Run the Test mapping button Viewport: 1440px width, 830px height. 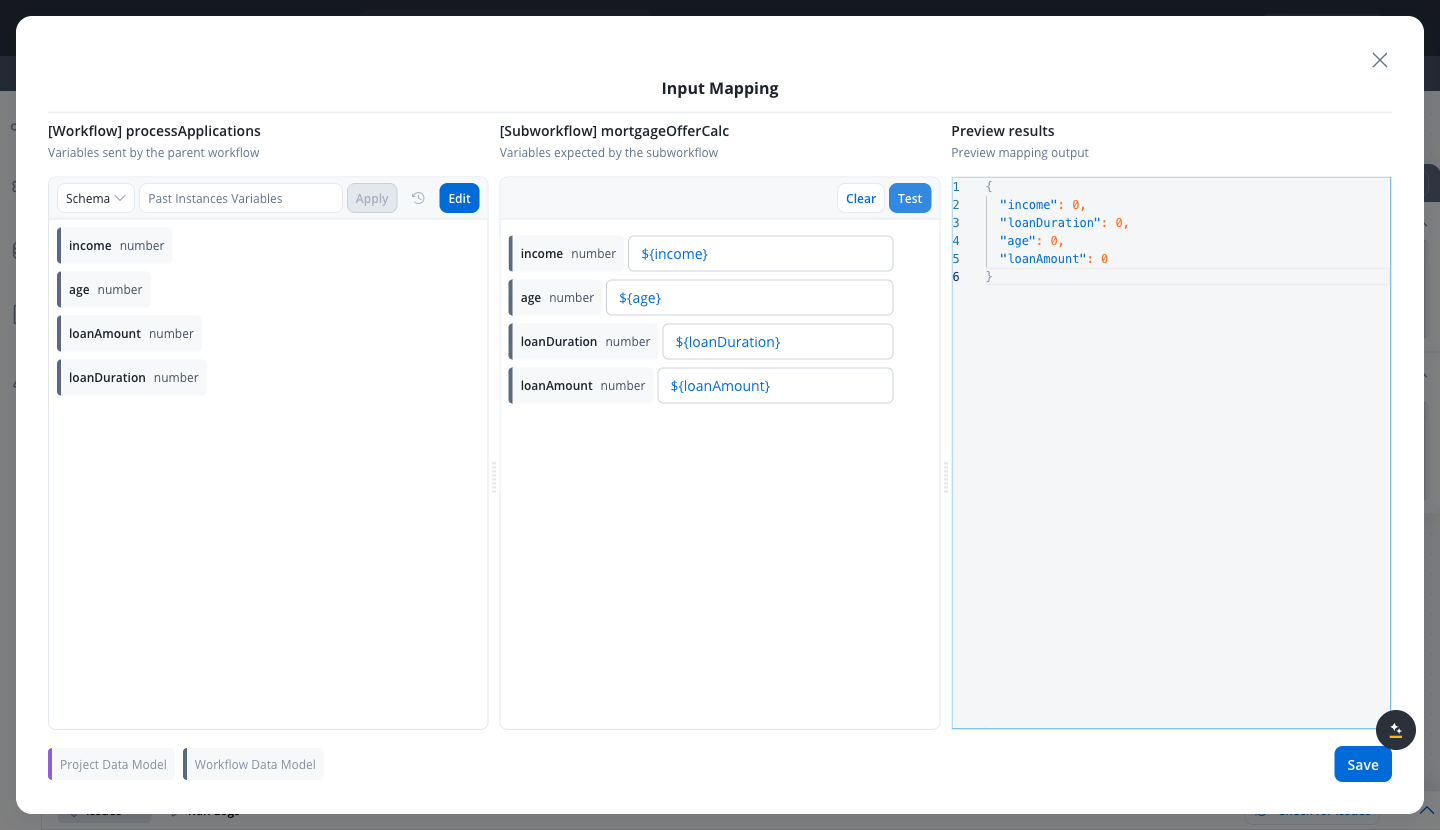click(x=910, y=198)
